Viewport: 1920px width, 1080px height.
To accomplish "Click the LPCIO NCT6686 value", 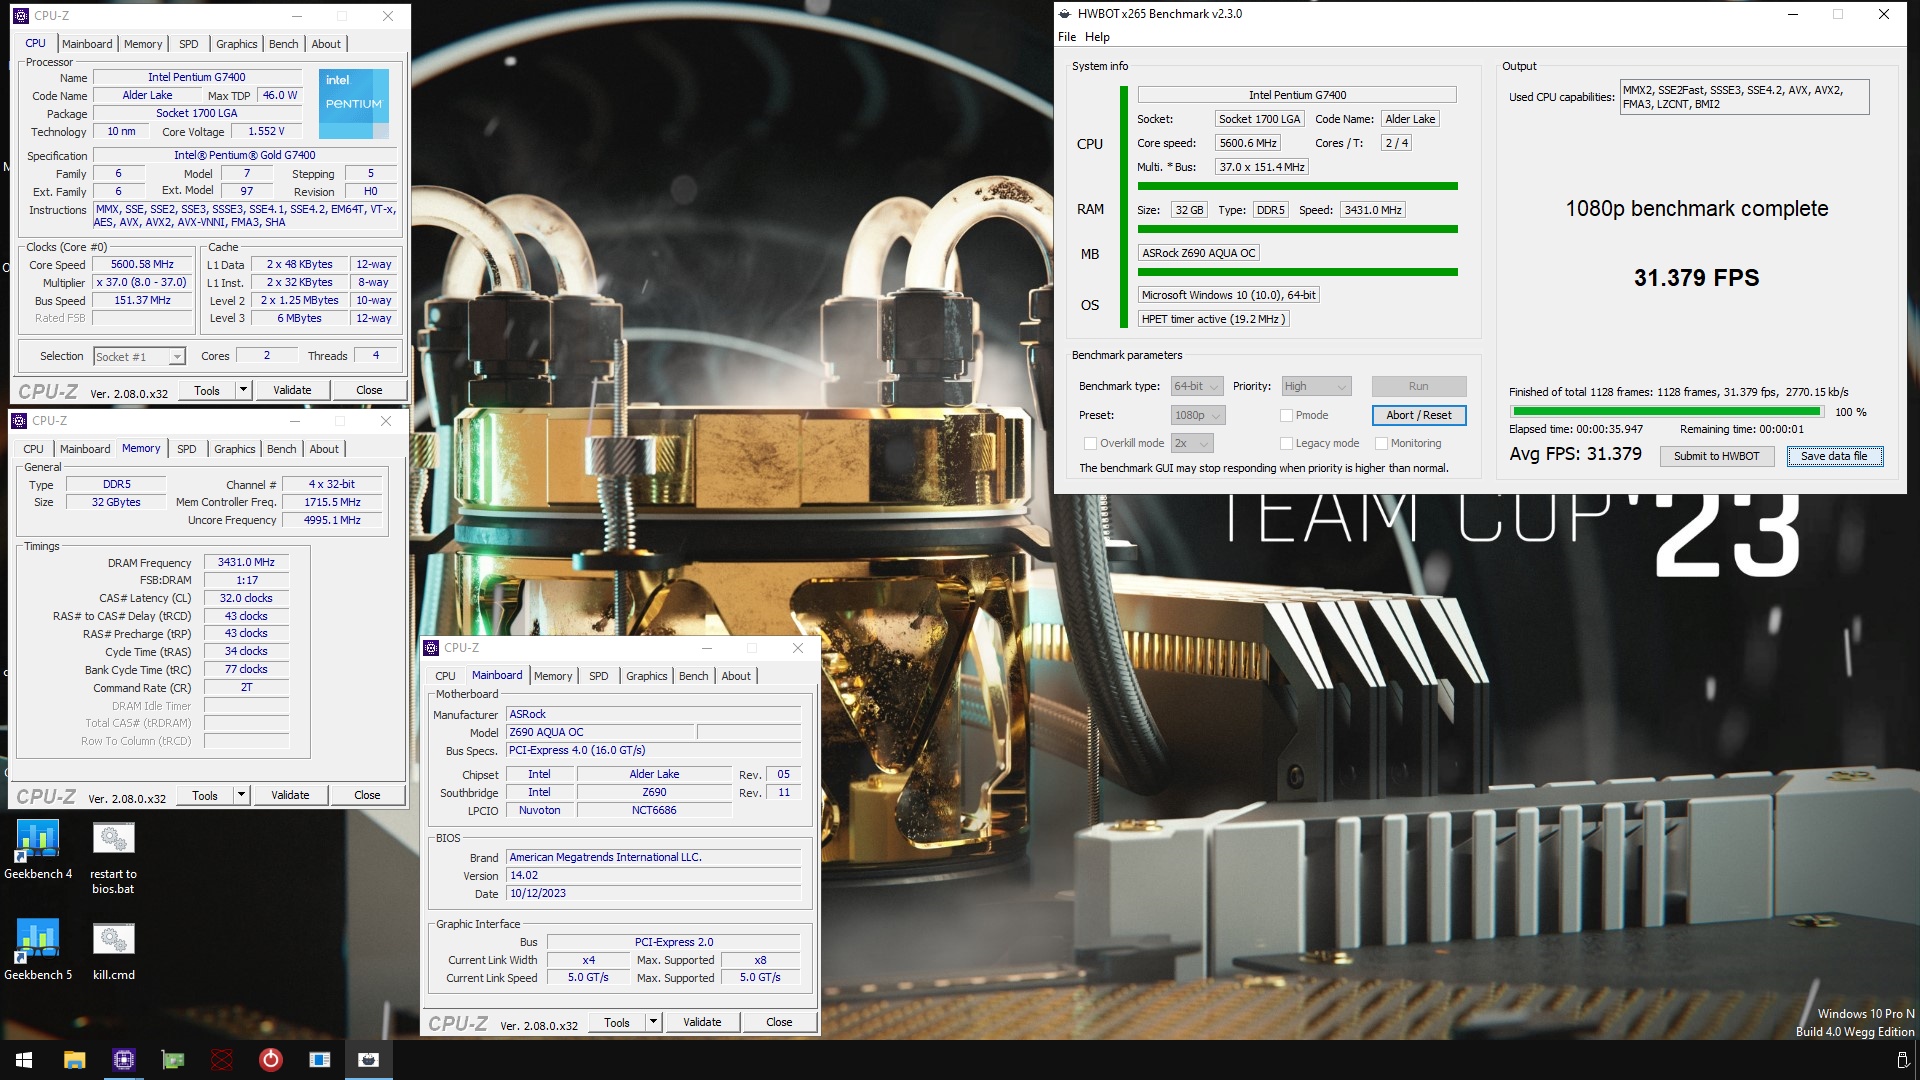I will pyautogui.click(x=654, y=810).
